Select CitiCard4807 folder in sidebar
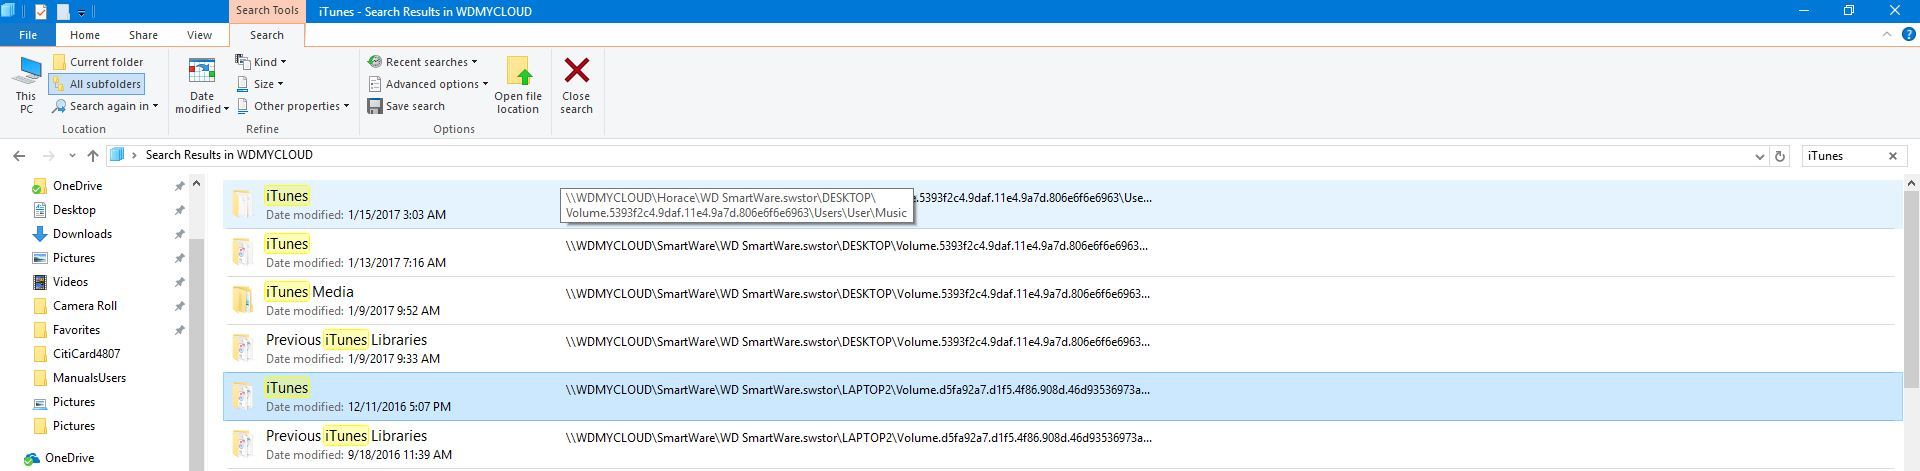1920x471 pixels. tap(86, 354)
